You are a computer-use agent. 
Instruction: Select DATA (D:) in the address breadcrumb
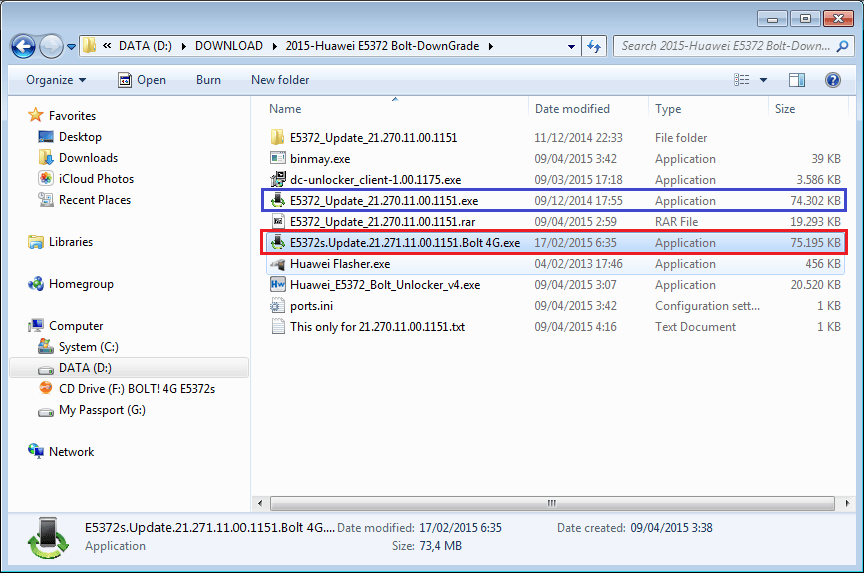pyautogui.click(x=145, y=46)
